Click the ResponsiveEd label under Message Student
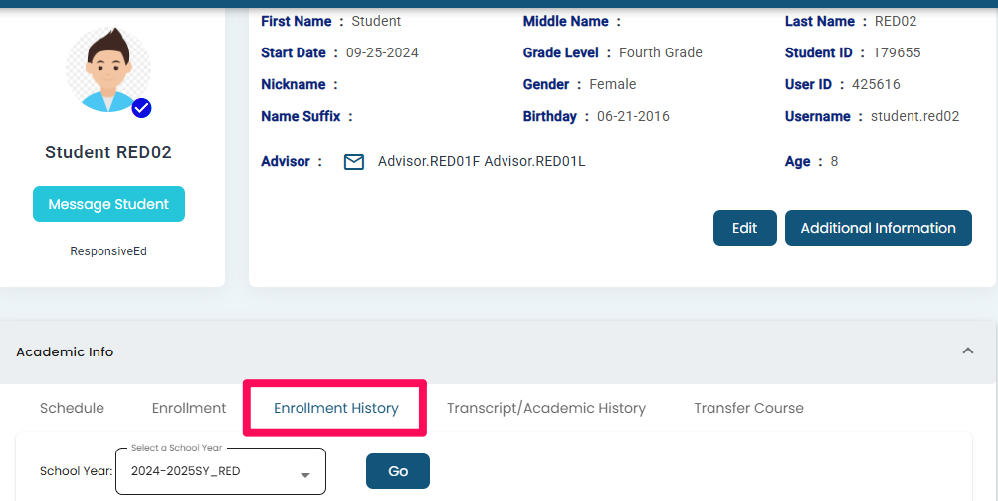The width and height of the screenshot is (998, 501). pyautogui.click(x=108, y=251)
